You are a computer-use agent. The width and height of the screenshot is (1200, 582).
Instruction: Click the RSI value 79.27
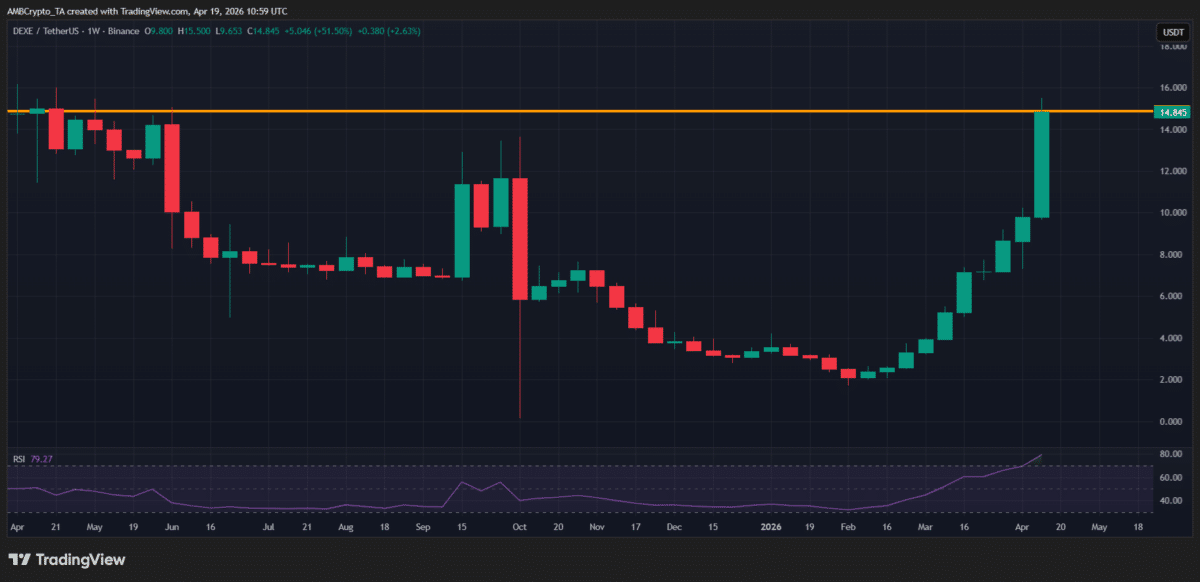[x=41, y=459]
